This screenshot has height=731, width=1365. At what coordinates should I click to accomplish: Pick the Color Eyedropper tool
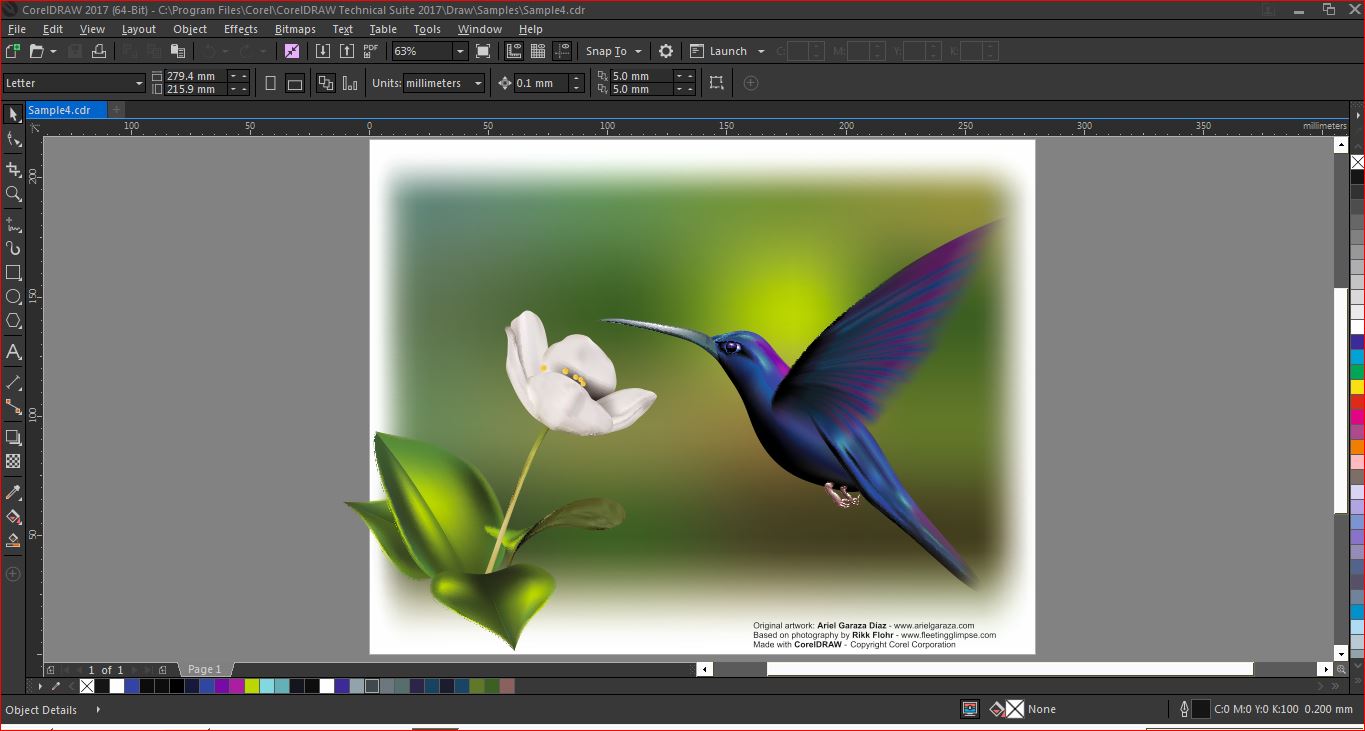point(13,493)
